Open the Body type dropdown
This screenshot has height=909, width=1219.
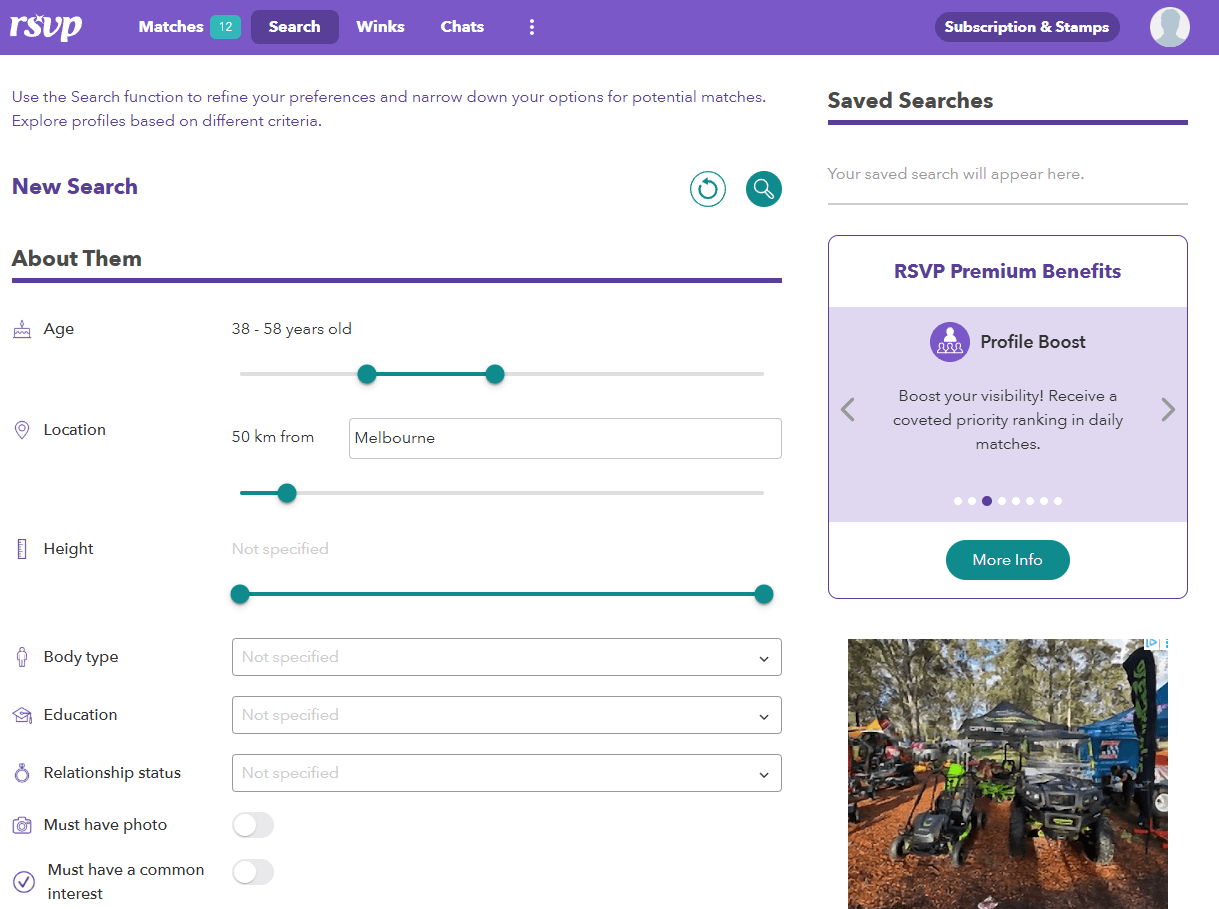tap(507, 657)
